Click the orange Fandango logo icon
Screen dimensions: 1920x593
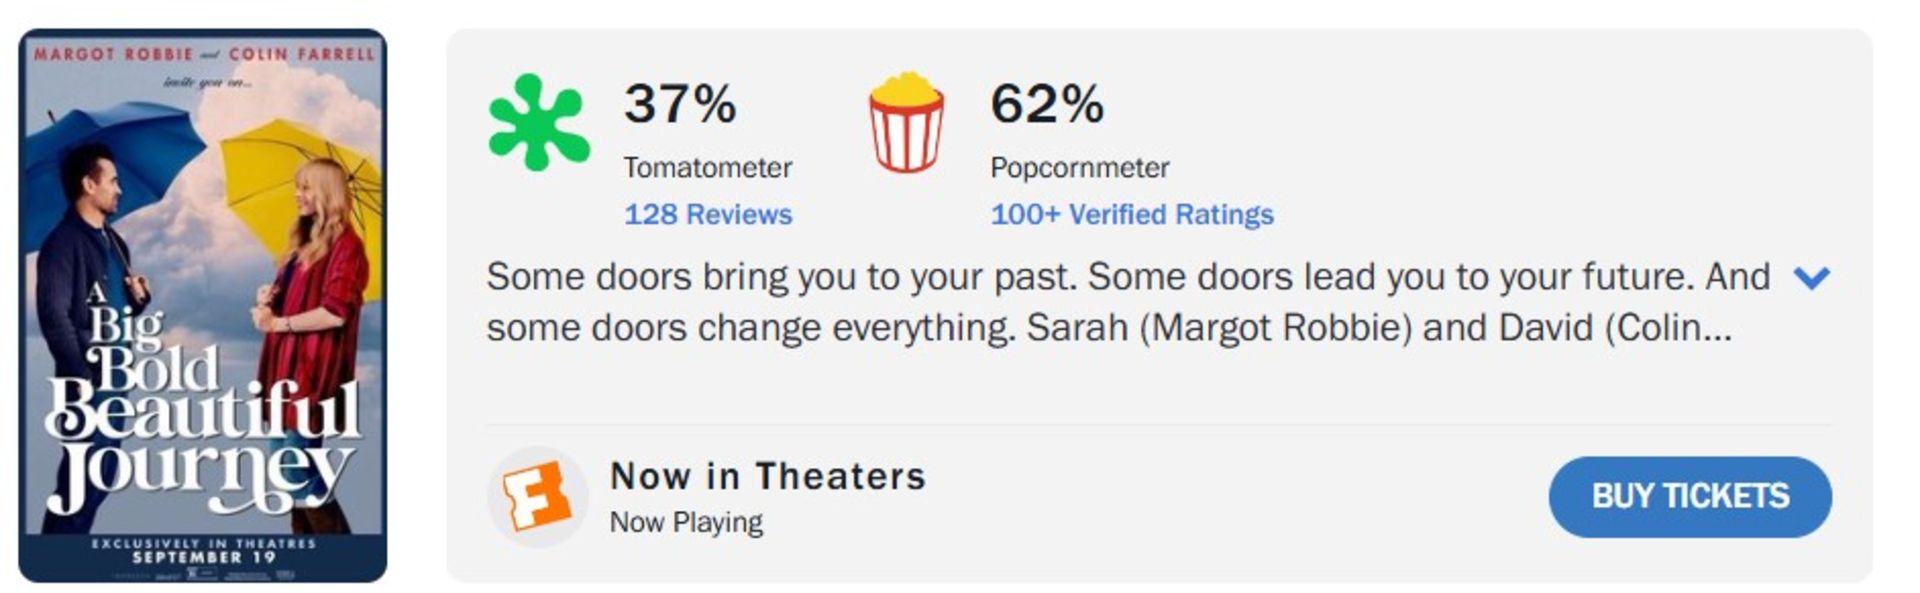[x=537, y=497]
